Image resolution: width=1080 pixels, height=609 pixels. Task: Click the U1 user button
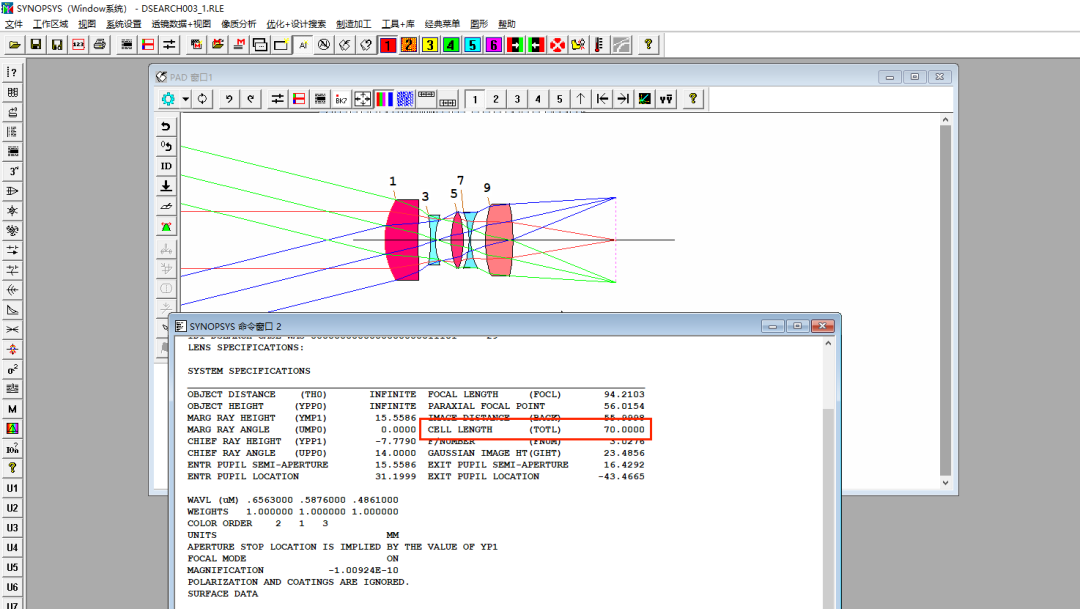[x=12, y=488]
